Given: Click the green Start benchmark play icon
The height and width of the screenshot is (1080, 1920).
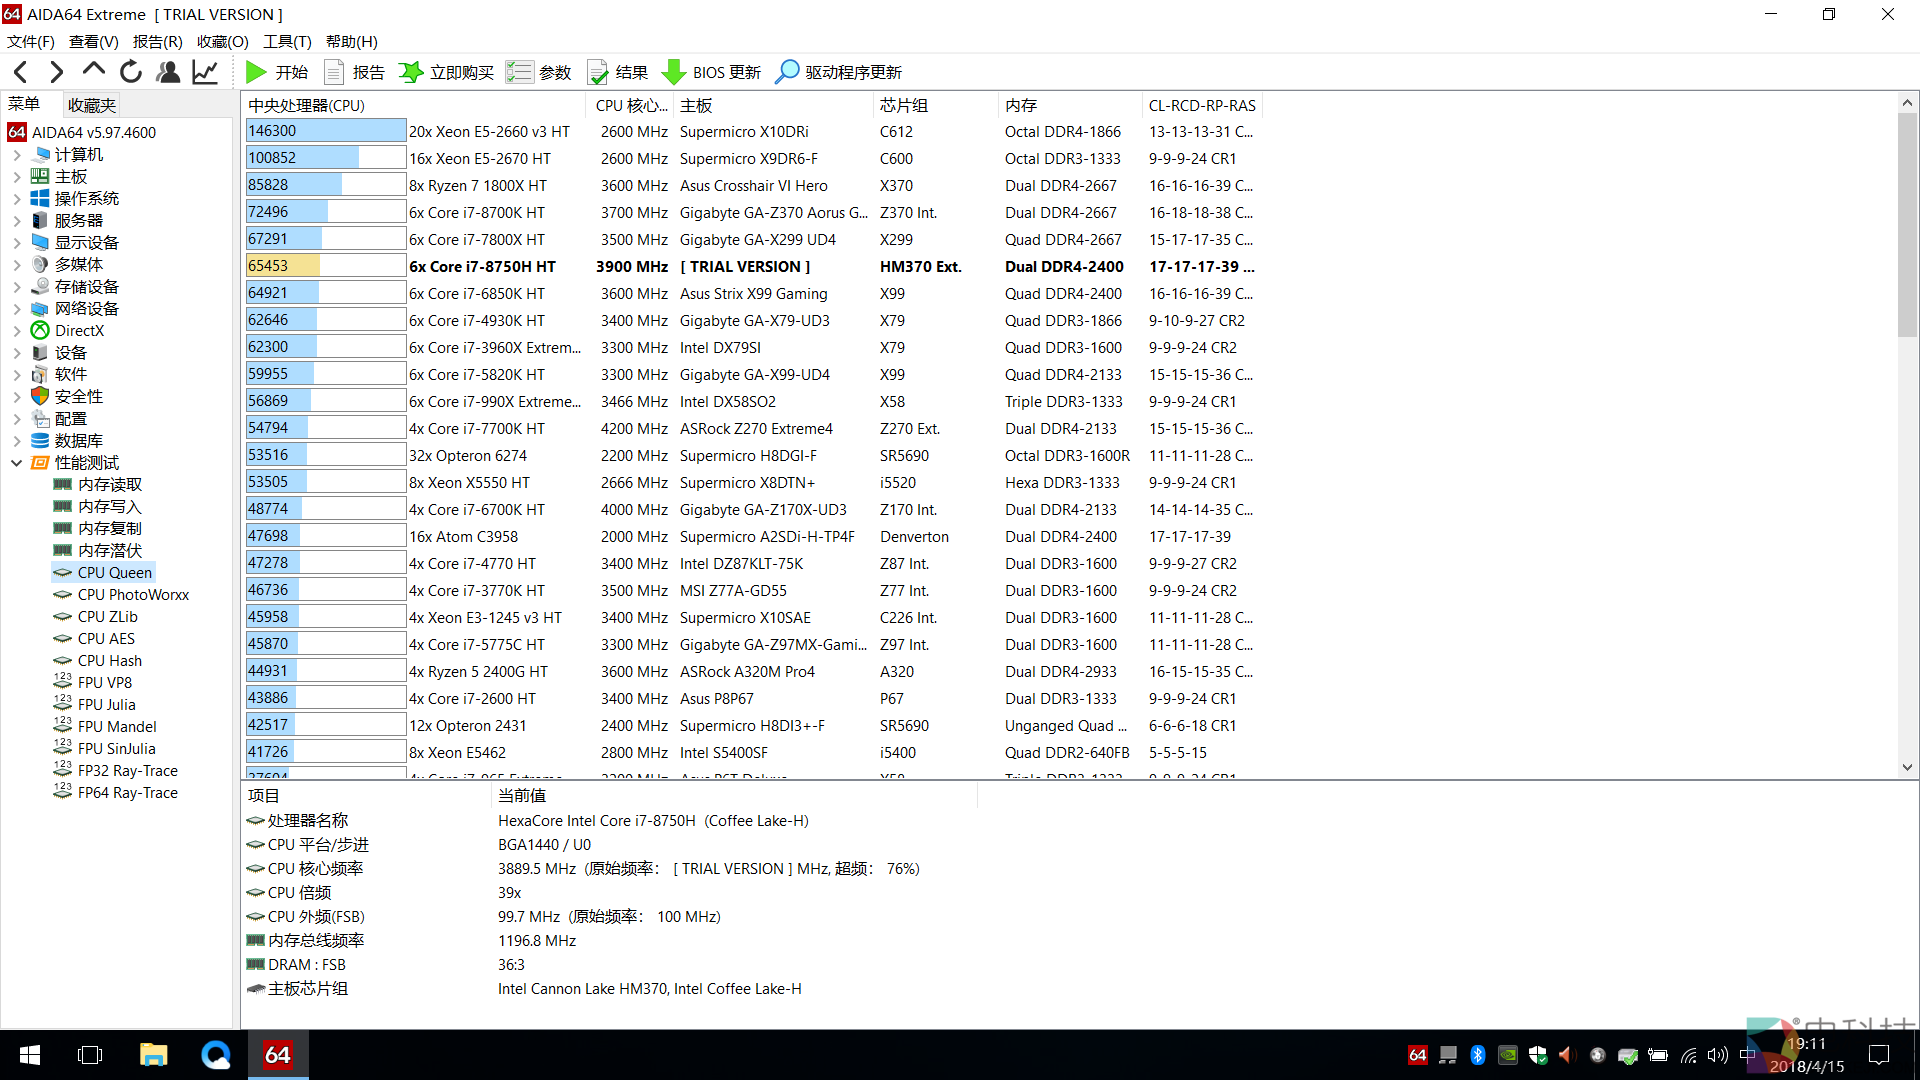Looking at the screenshot, I should [256, 72].
